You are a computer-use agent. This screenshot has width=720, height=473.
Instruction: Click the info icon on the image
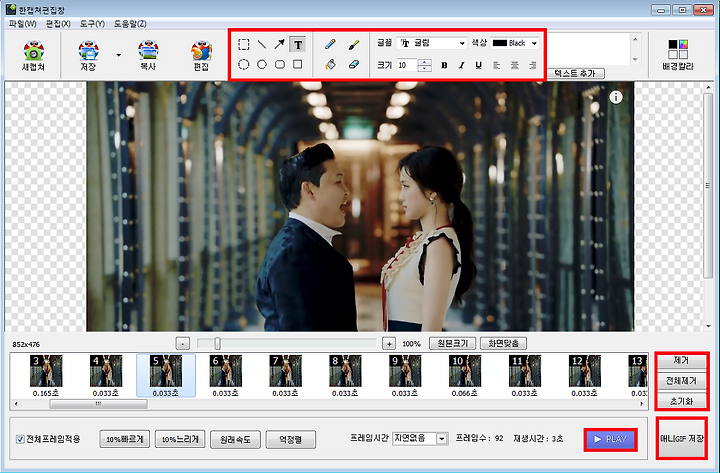tap(616, 97)
